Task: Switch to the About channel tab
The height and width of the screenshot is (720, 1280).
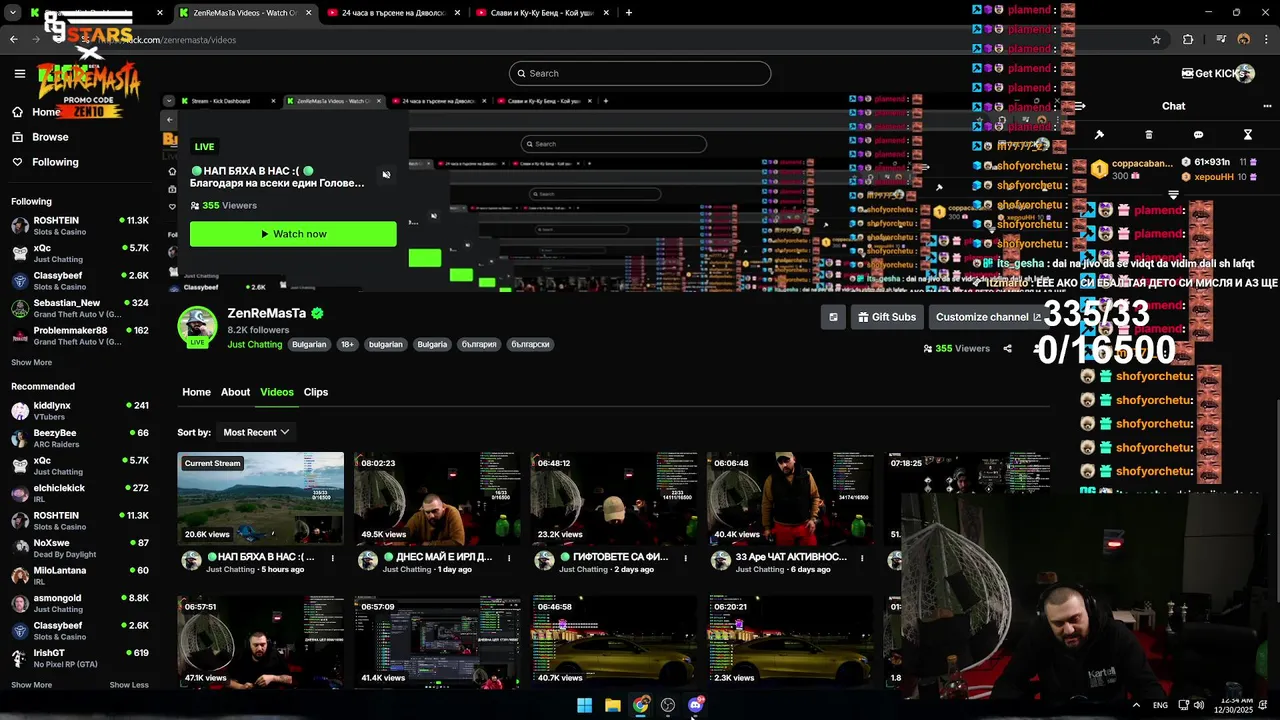Action: (235, 392)
